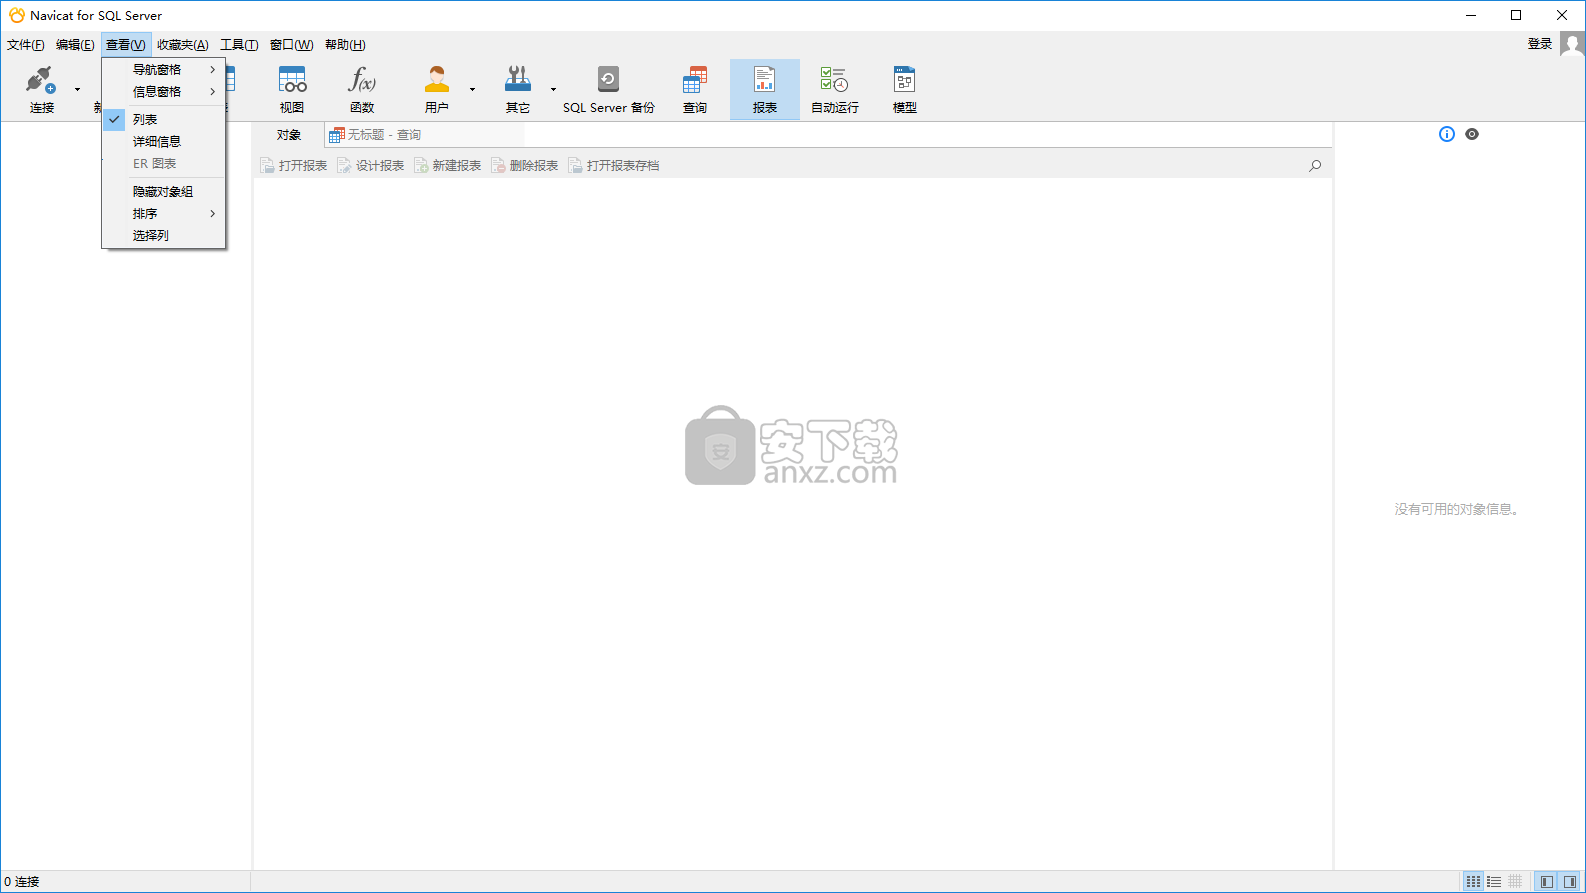Switch to ER diagram view in status bar
Screen dimensions: 1586x893
tap(1515, 882)
